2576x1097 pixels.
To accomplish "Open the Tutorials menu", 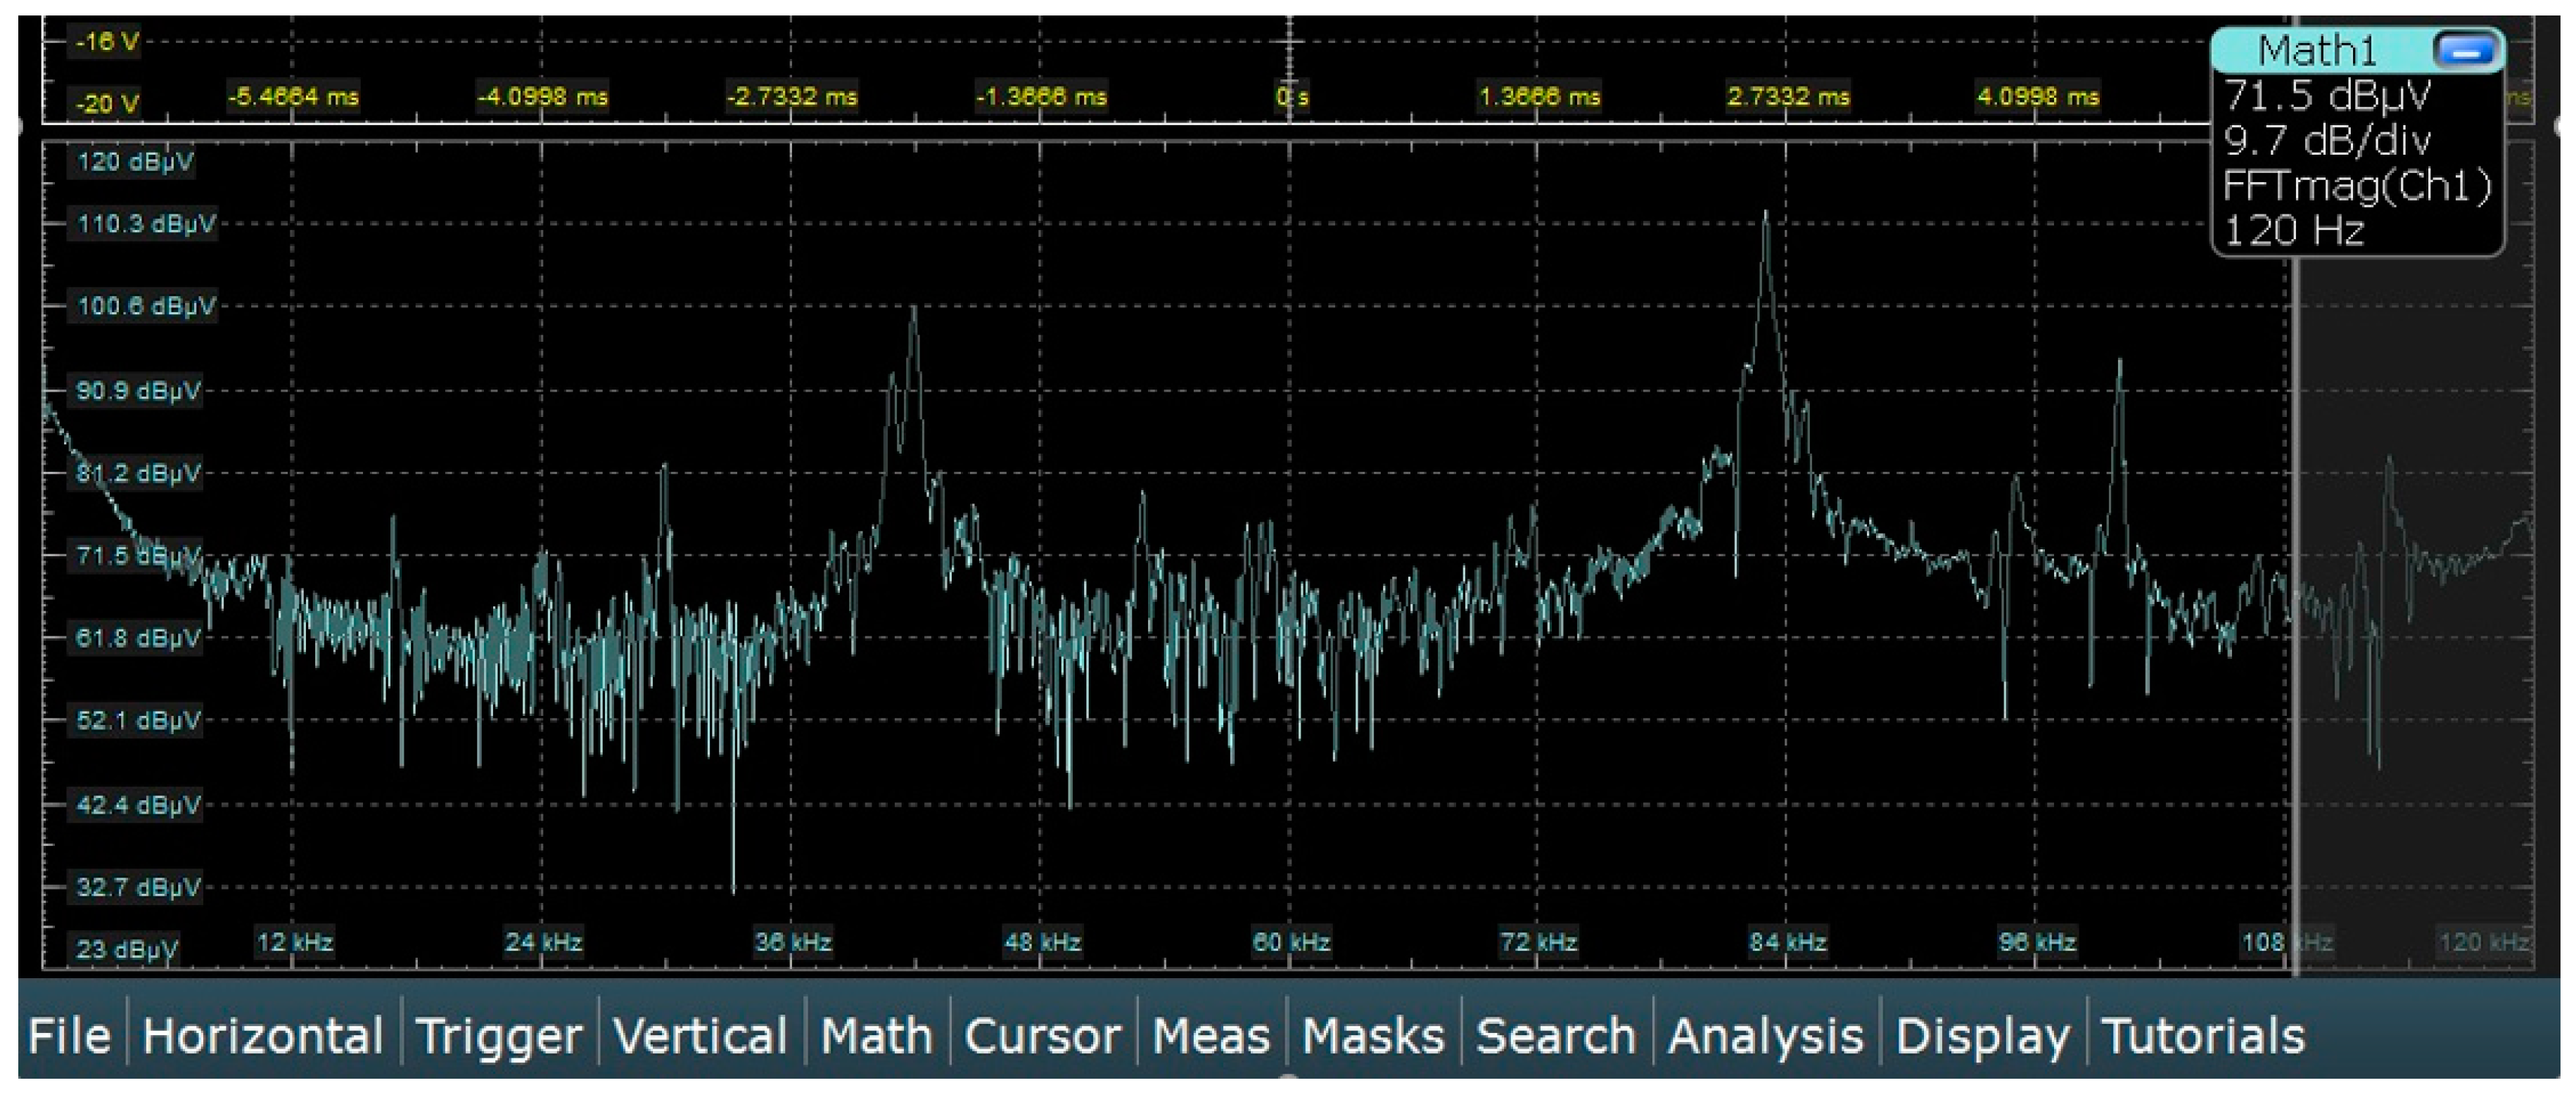I will click(2203, 1035).
